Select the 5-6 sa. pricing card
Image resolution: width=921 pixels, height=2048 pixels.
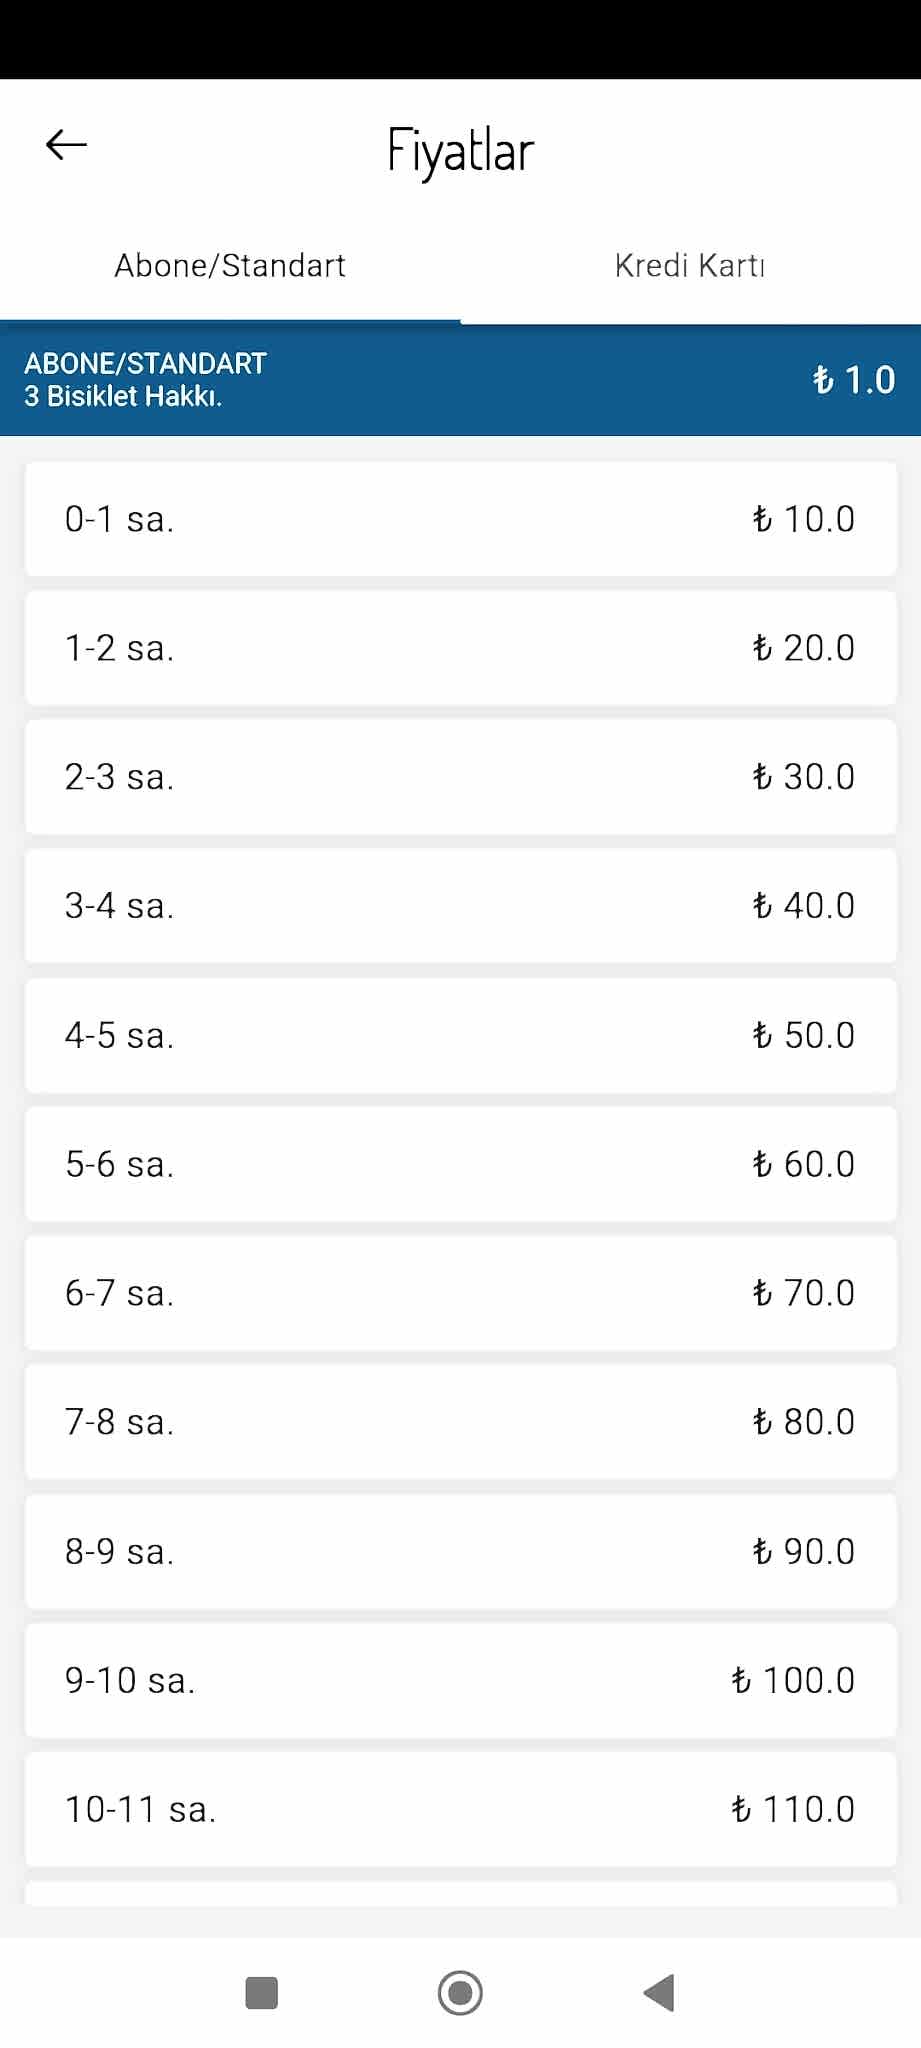[x=460, y=1164]
